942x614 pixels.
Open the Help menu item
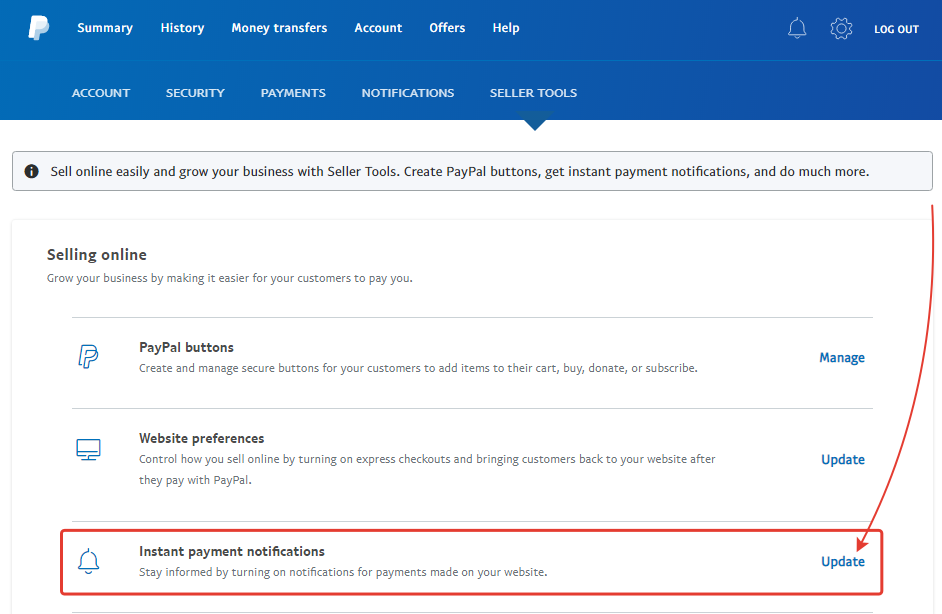[x=506, y=28]
